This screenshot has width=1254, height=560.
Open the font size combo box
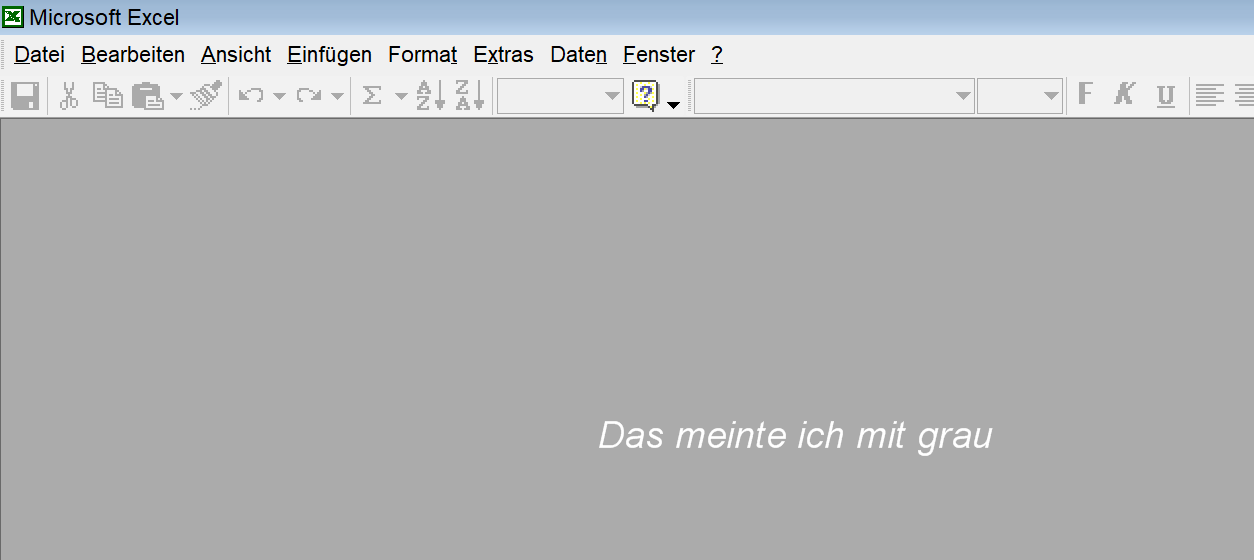(1020, 96)
